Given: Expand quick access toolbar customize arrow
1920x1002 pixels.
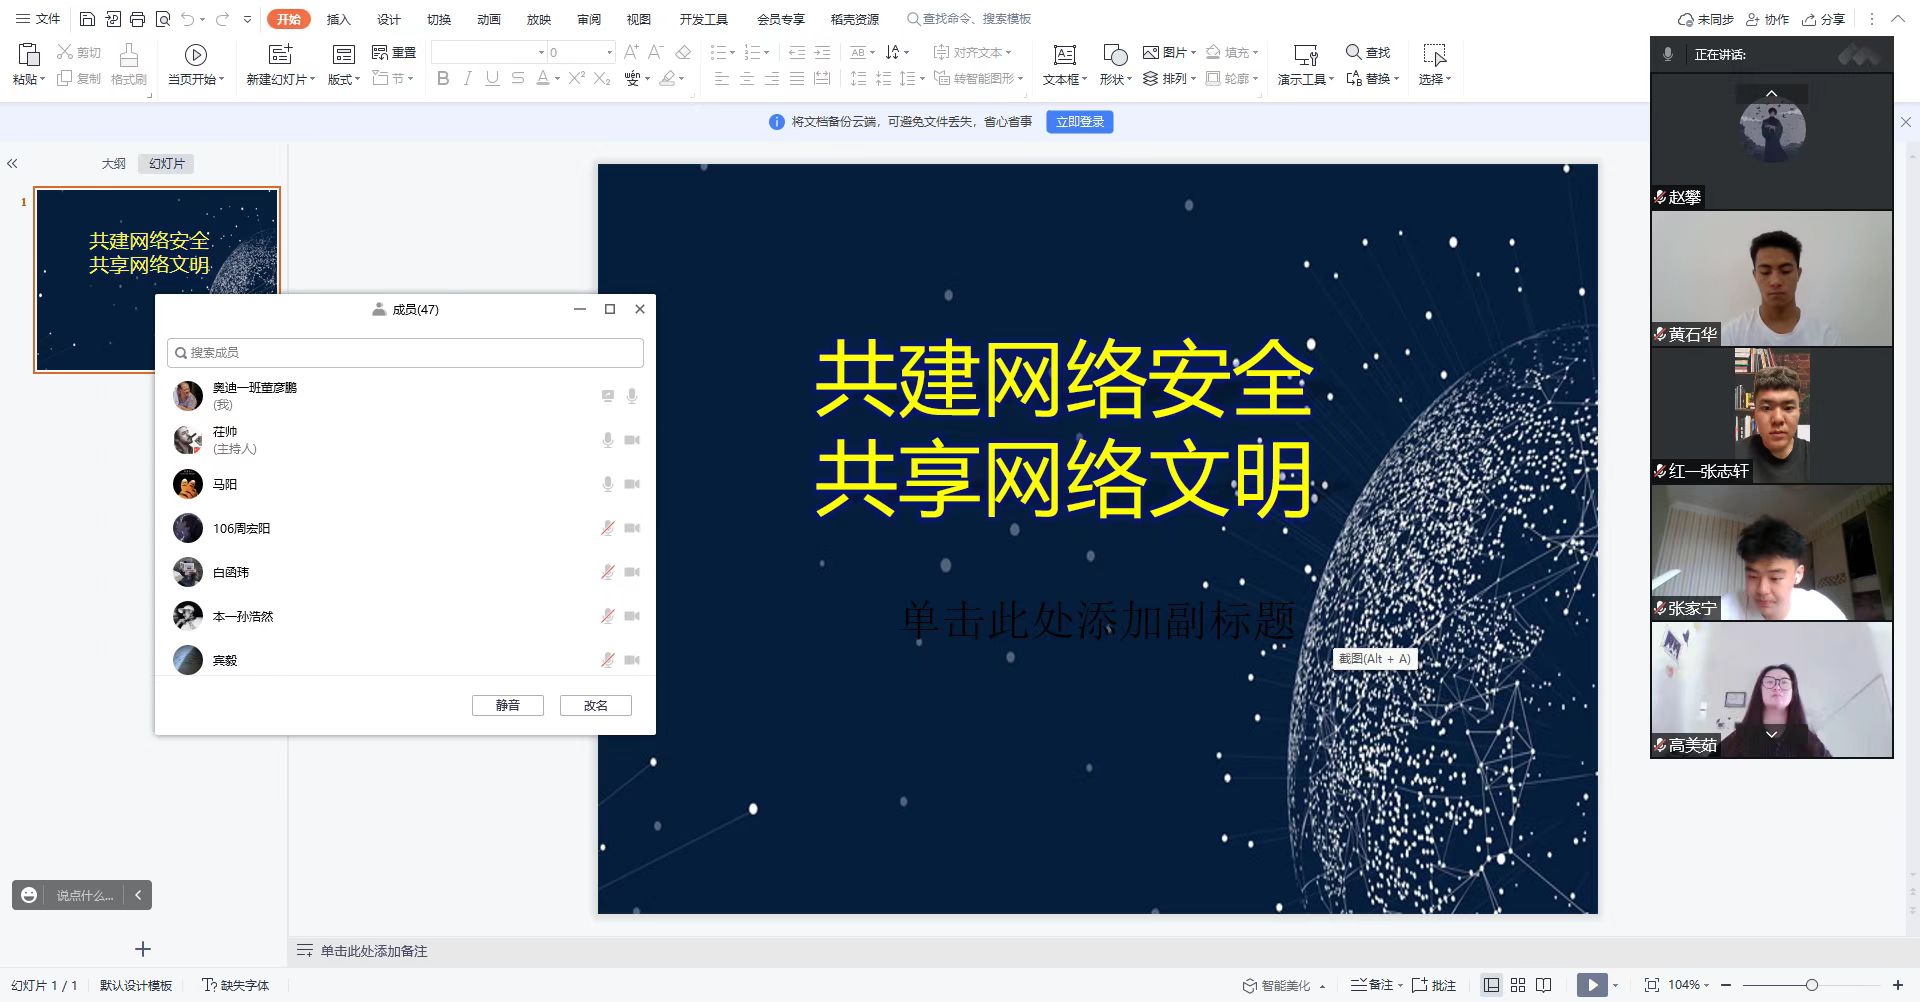Looking at the screenshot, I should point(247,19).
